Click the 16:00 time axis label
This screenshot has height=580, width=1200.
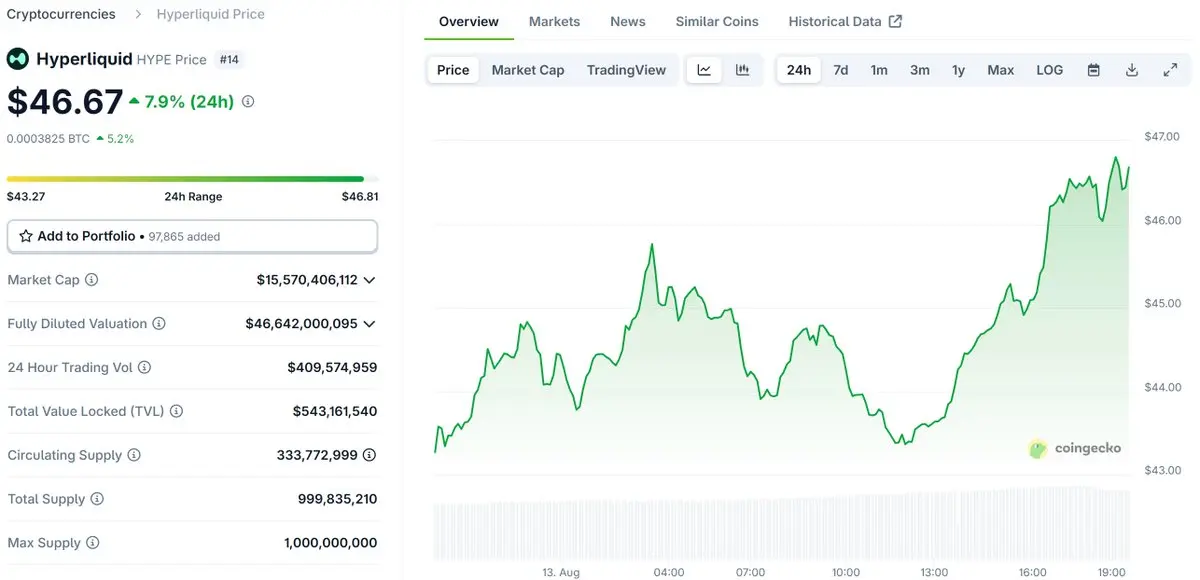point(1033,572)
